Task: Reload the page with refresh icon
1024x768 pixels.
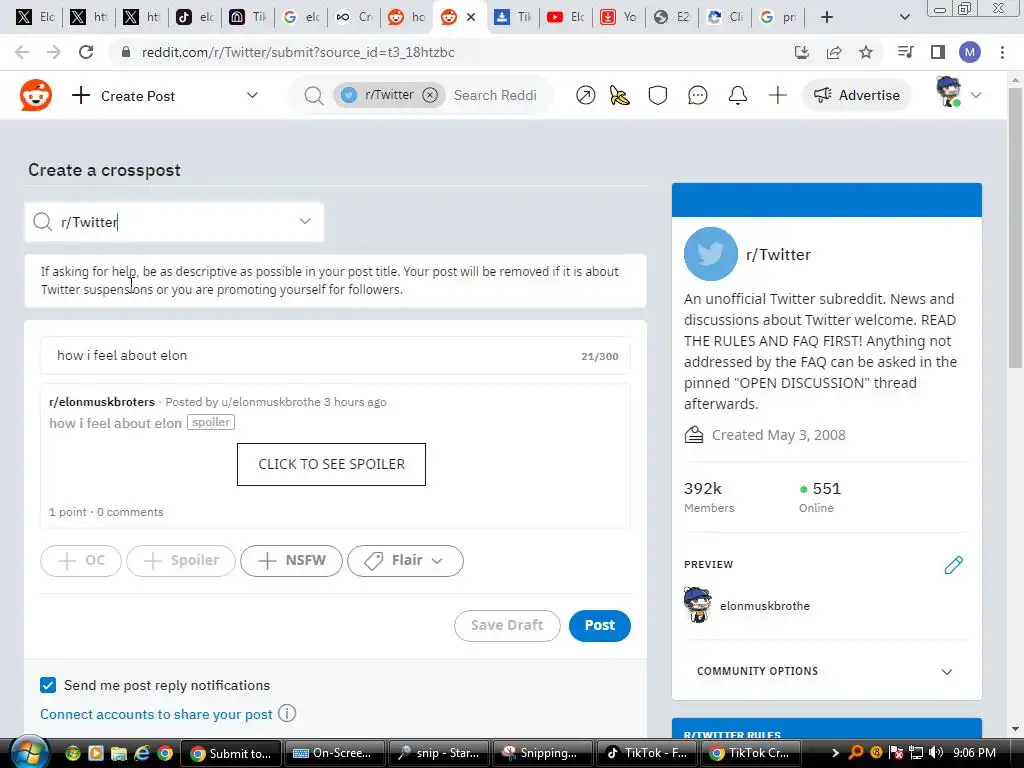Action: click(x=86, y=52)
